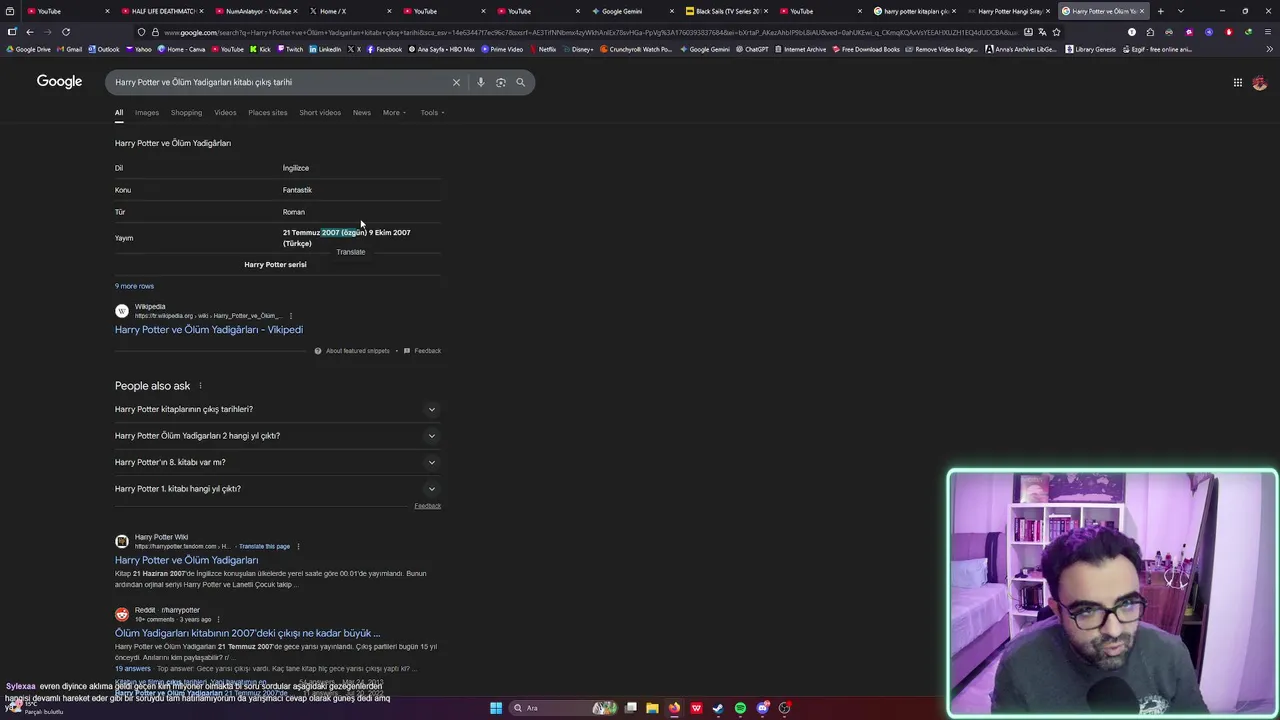This screenshot has height=720, width=1280.
Task: Switch to Shopping results tab
Action: coord(186,112)
